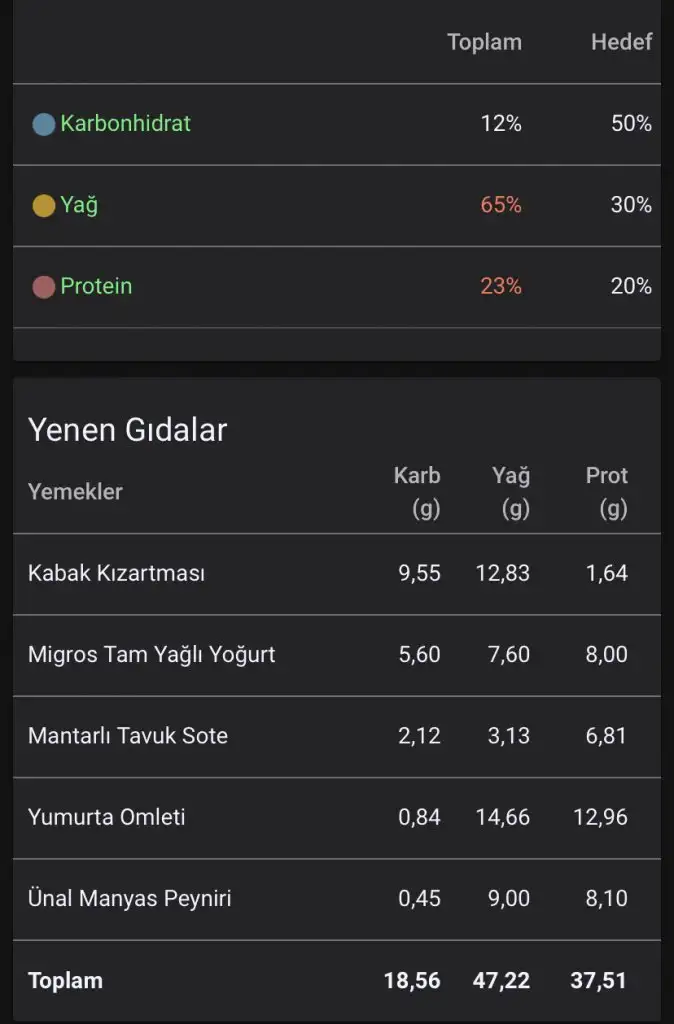Open the Yağ nutrient link
The height and width of the screenshot is (1024, 674).
point(79,205)
